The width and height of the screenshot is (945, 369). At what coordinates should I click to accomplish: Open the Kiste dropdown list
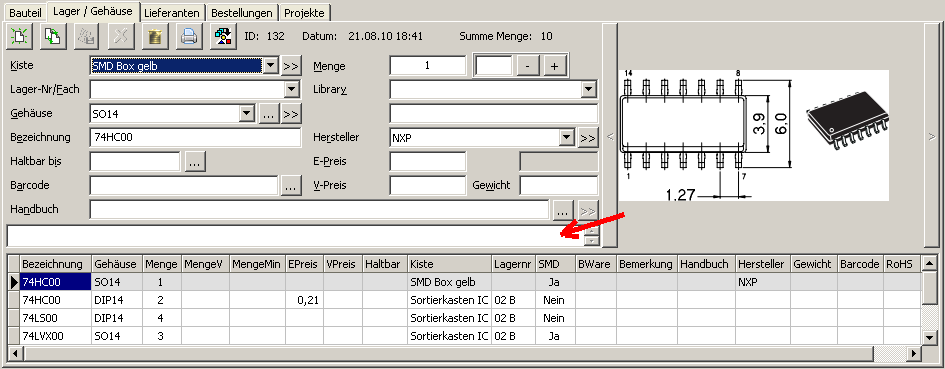tap(270, 65)
